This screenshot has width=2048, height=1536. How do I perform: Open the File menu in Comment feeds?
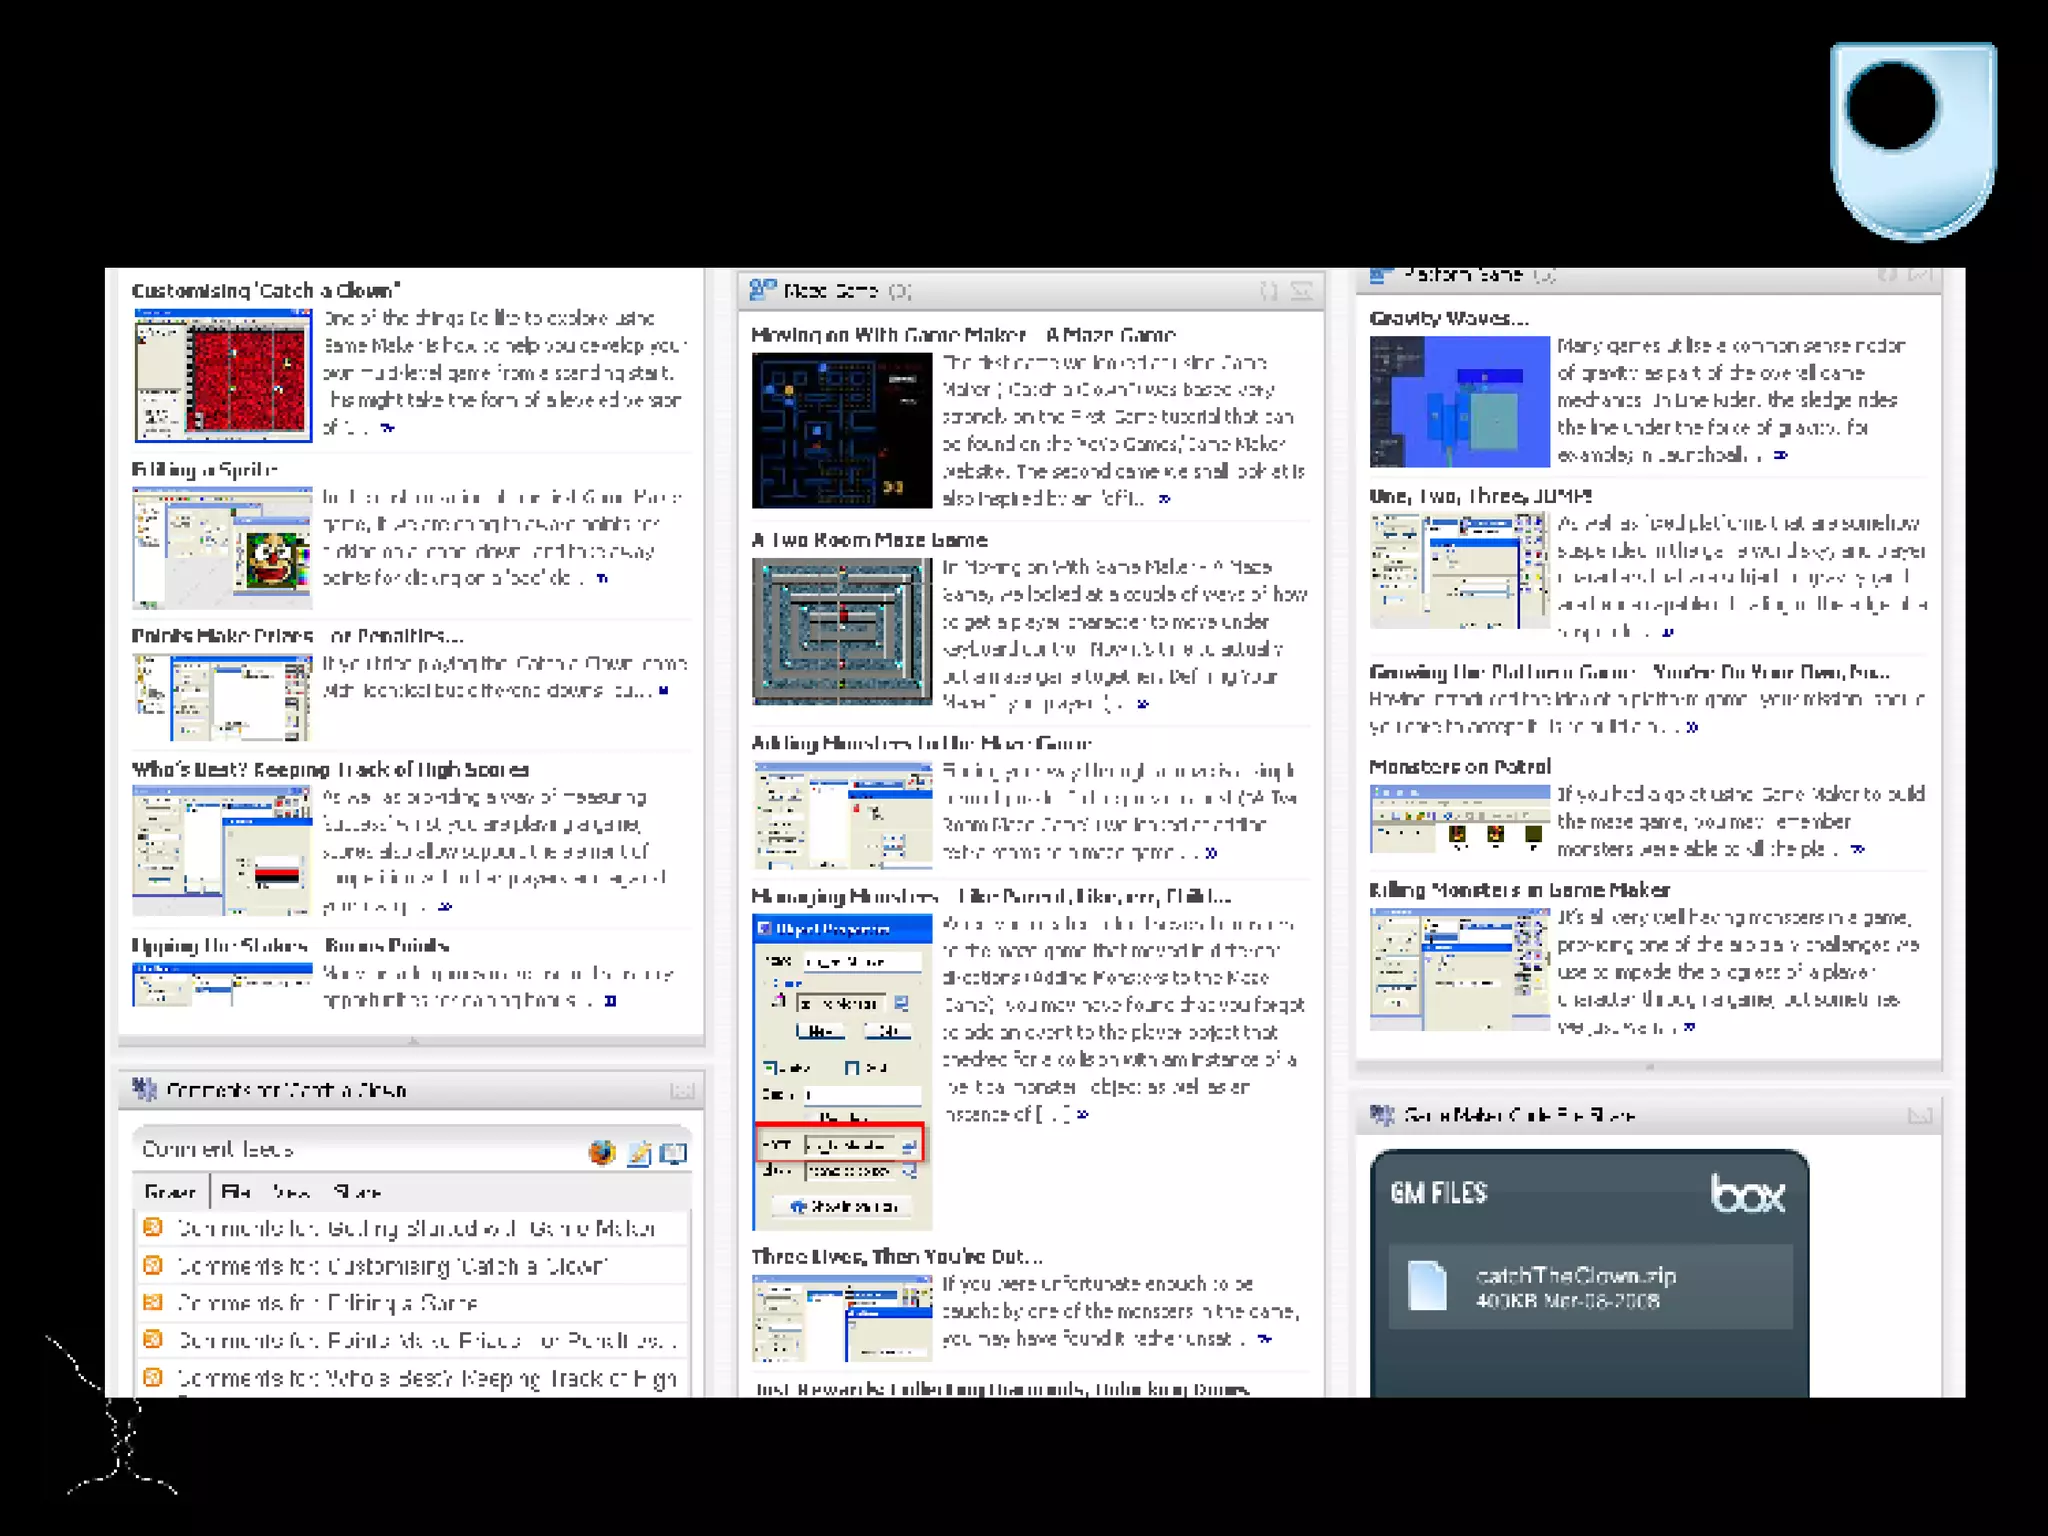(x=236, y=1192)
